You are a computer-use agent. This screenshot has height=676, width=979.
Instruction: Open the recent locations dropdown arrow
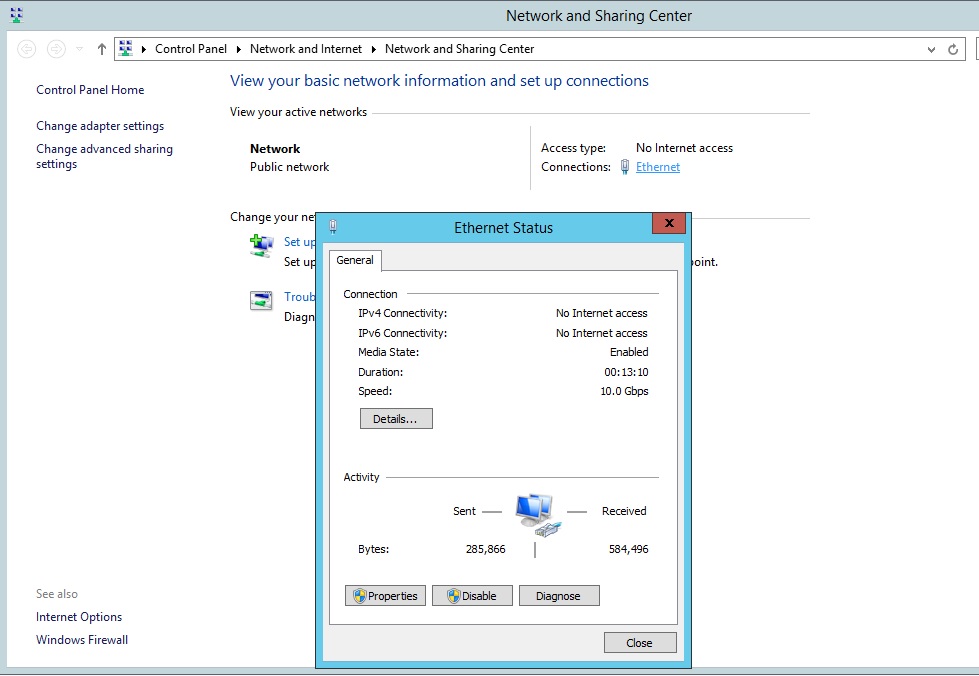[79, 49]
